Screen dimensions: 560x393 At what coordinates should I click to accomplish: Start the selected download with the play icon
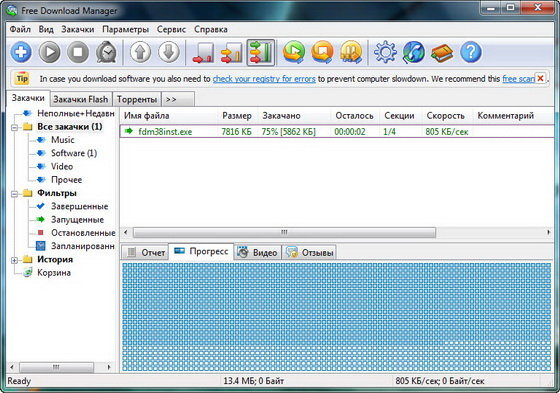(x=49, y=53)
